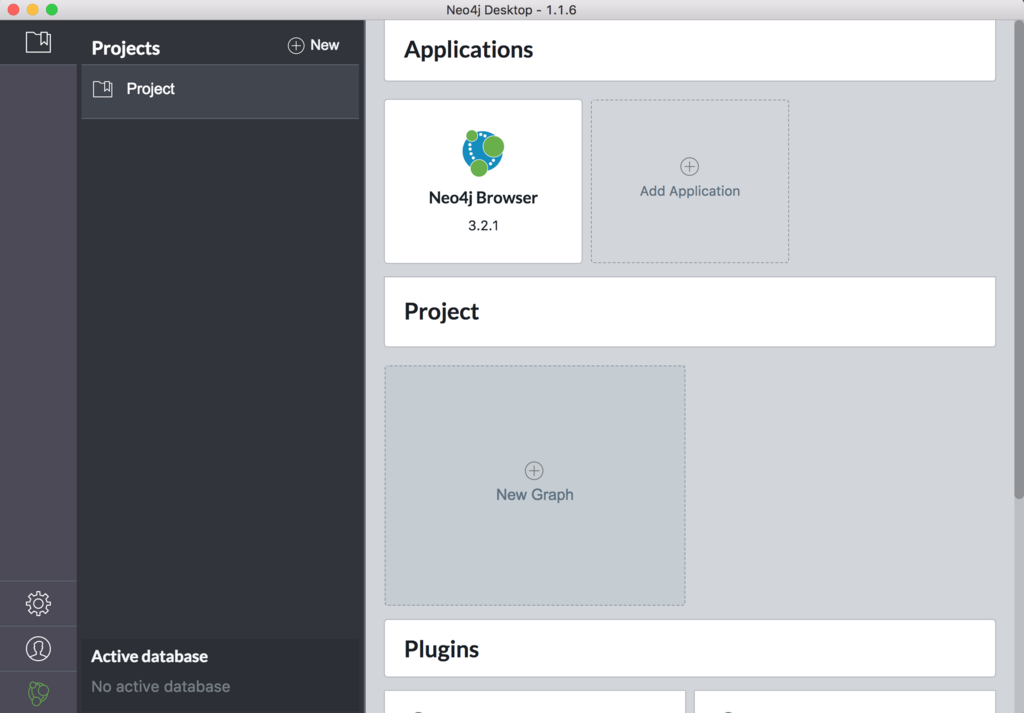Image resolution: width=1024 pixels, height=713 pixels.
Task: Select the Project entry in Projects list
Action: coord(220,91)
